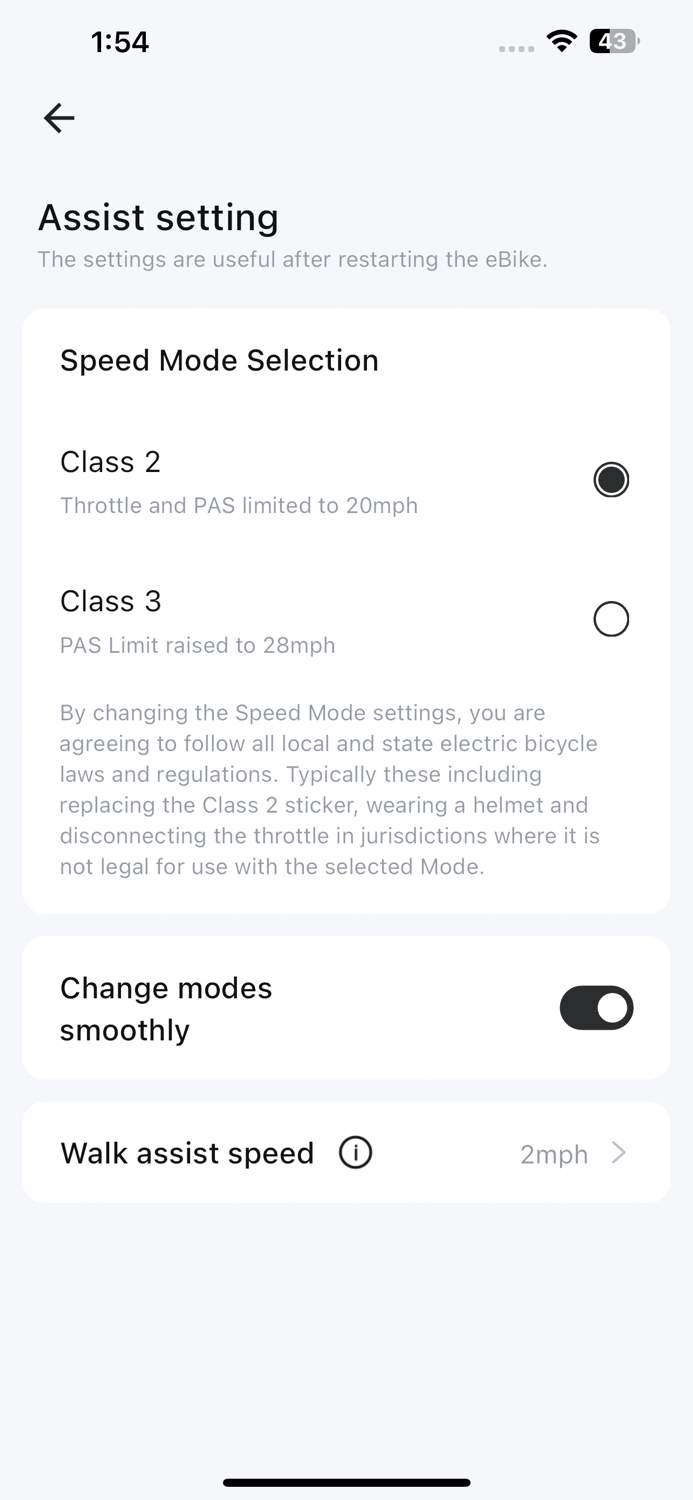Tap the home indicator bar at bottom
Image resolution: width=693 pixels, height=1500 pixels.
click(346, 1483)
